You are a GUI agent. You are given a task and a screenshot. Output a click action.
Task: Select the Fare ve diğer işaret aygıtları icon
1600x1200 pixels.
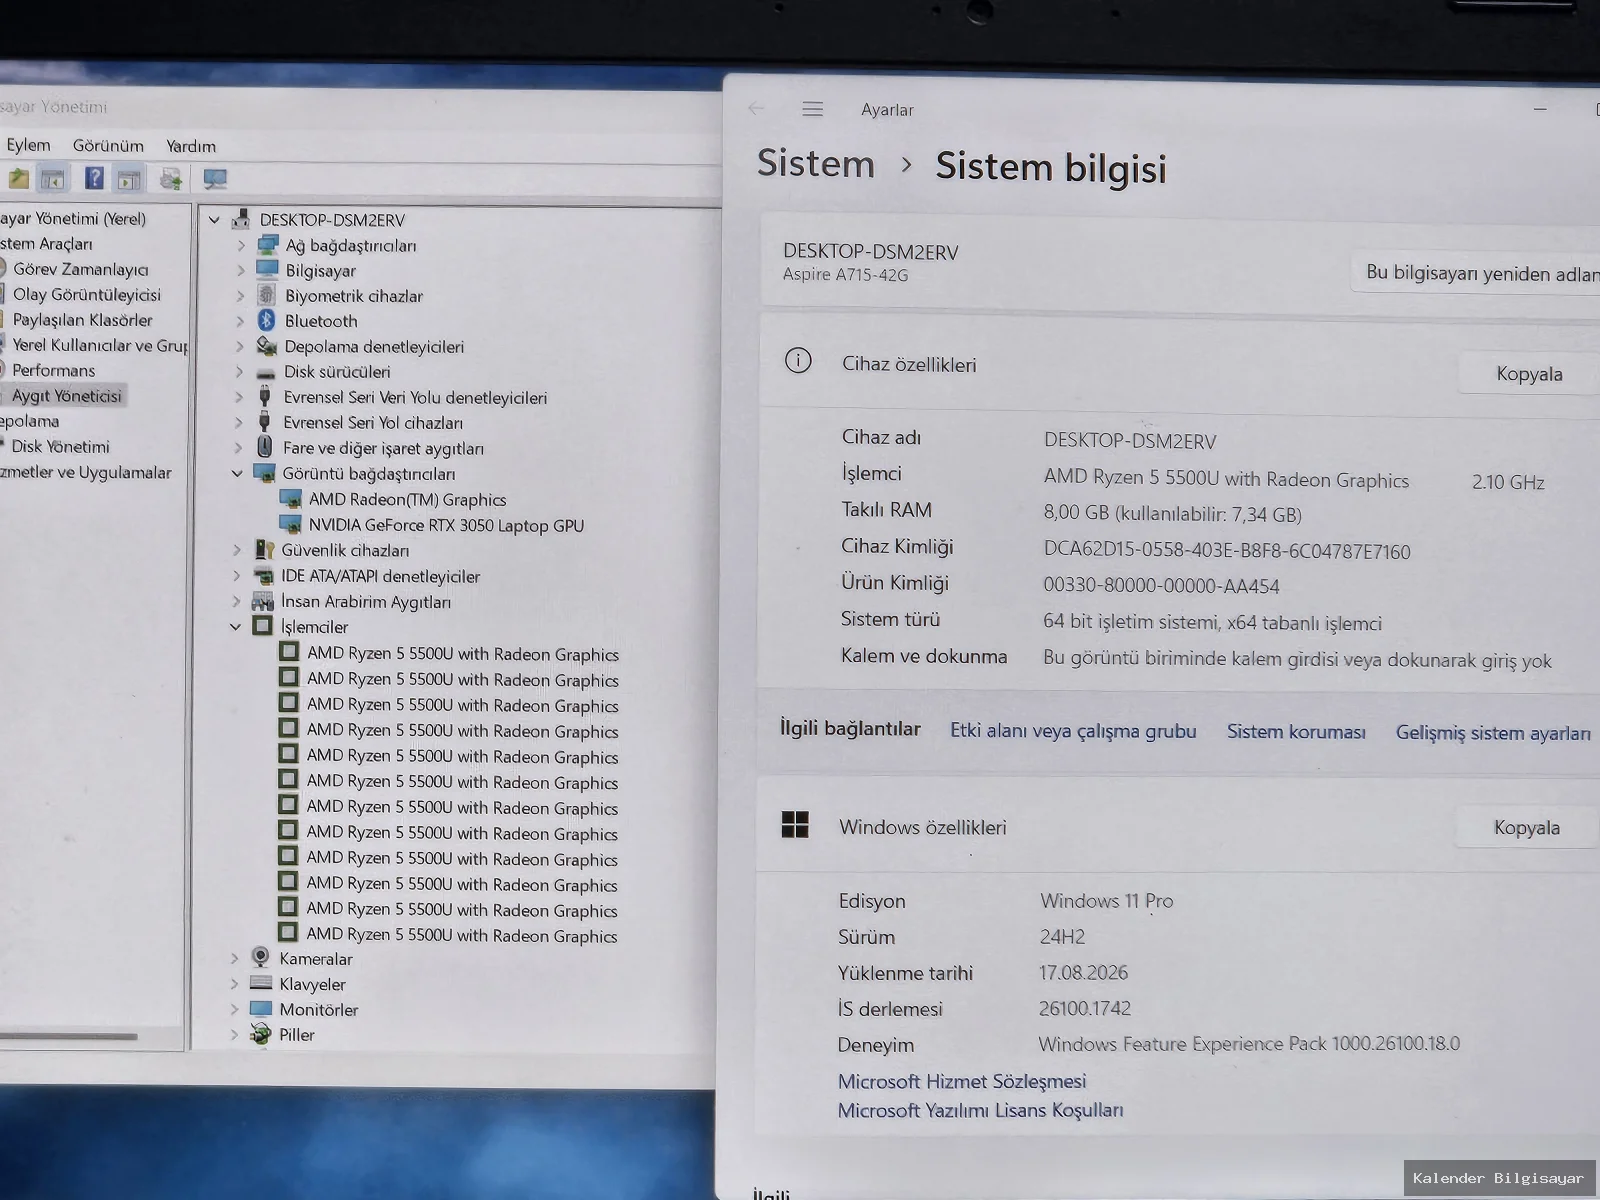(x=265, y=447)
